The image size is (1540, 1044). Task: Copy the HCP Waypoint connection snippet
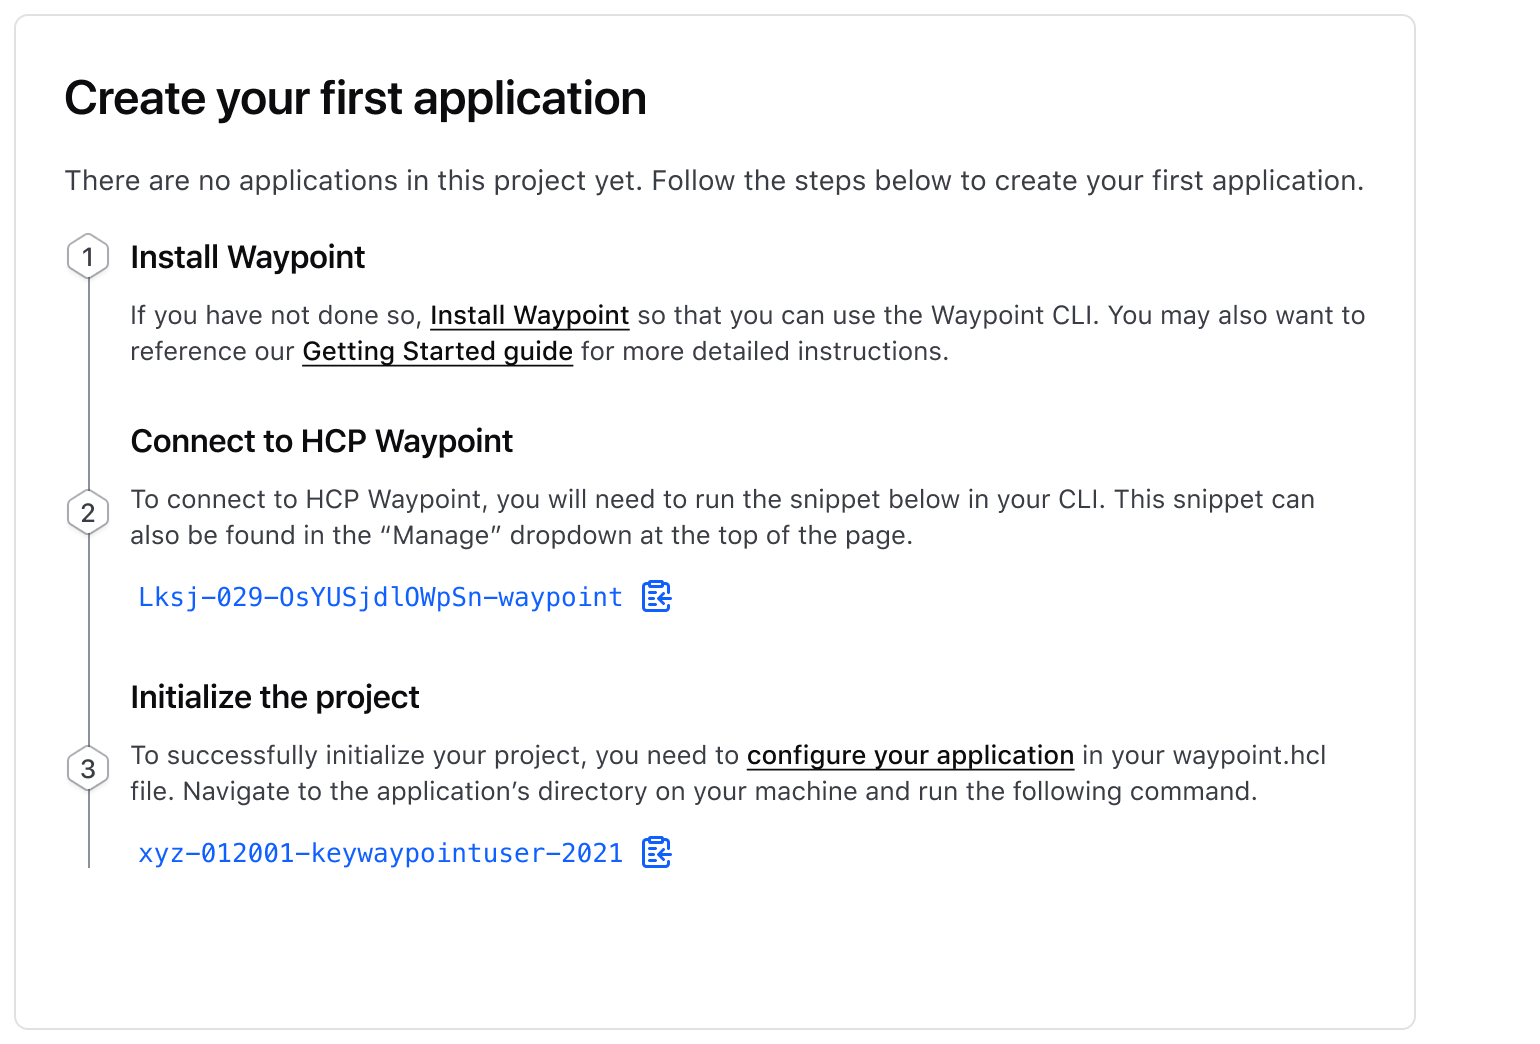tap(655, 596)
